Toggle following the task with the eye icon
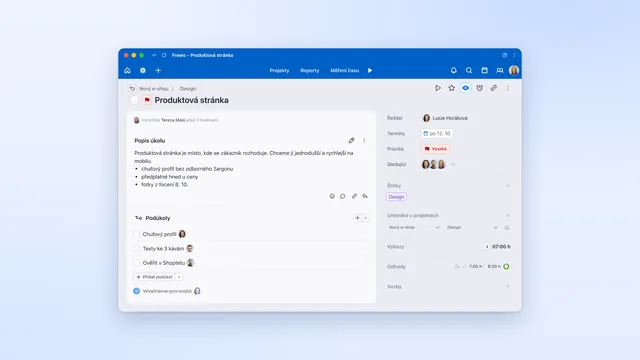The height and width of the screenshot is (360, 640). point(465,88)
